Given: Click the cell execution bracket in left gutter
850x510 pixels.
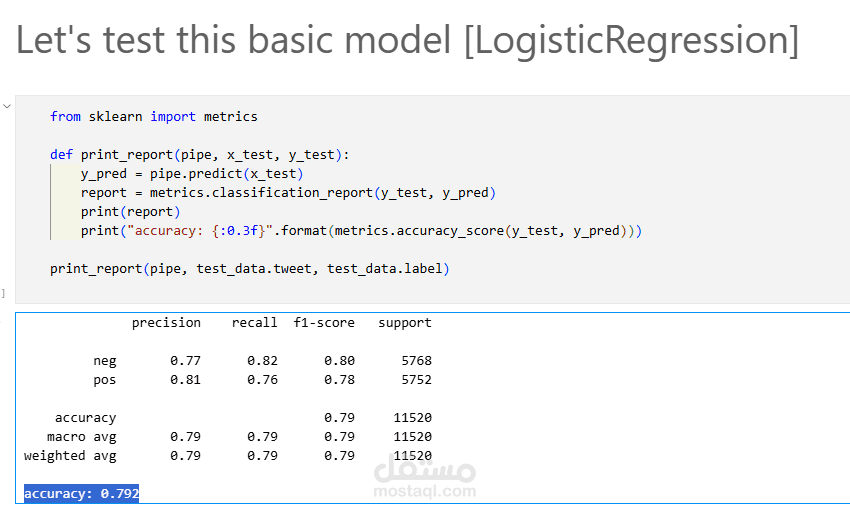Looking at the screenshot, I should tap(4, 293).
